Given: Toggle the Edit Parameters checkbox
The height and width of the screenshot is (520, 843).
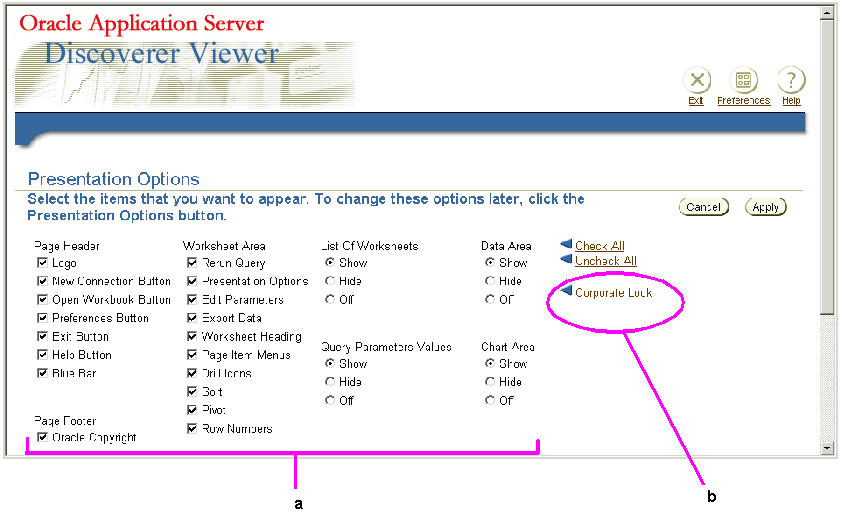Looking at the screenshot, I should coord(192,299).
